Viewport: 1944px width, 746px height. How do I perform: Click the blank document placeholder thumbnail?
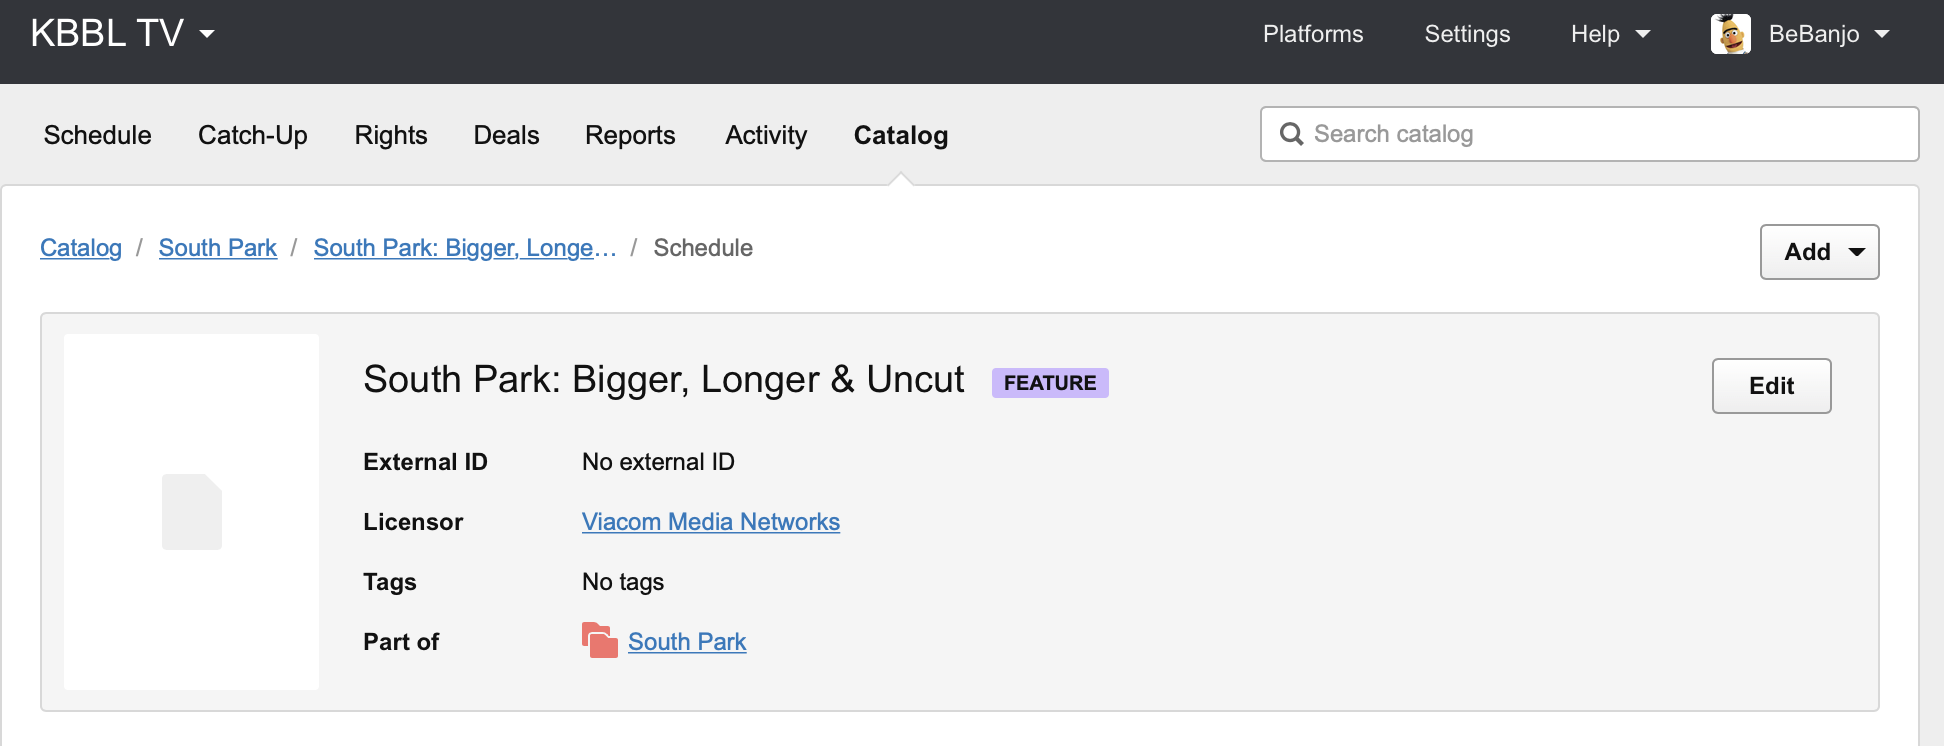click(192, 512)
